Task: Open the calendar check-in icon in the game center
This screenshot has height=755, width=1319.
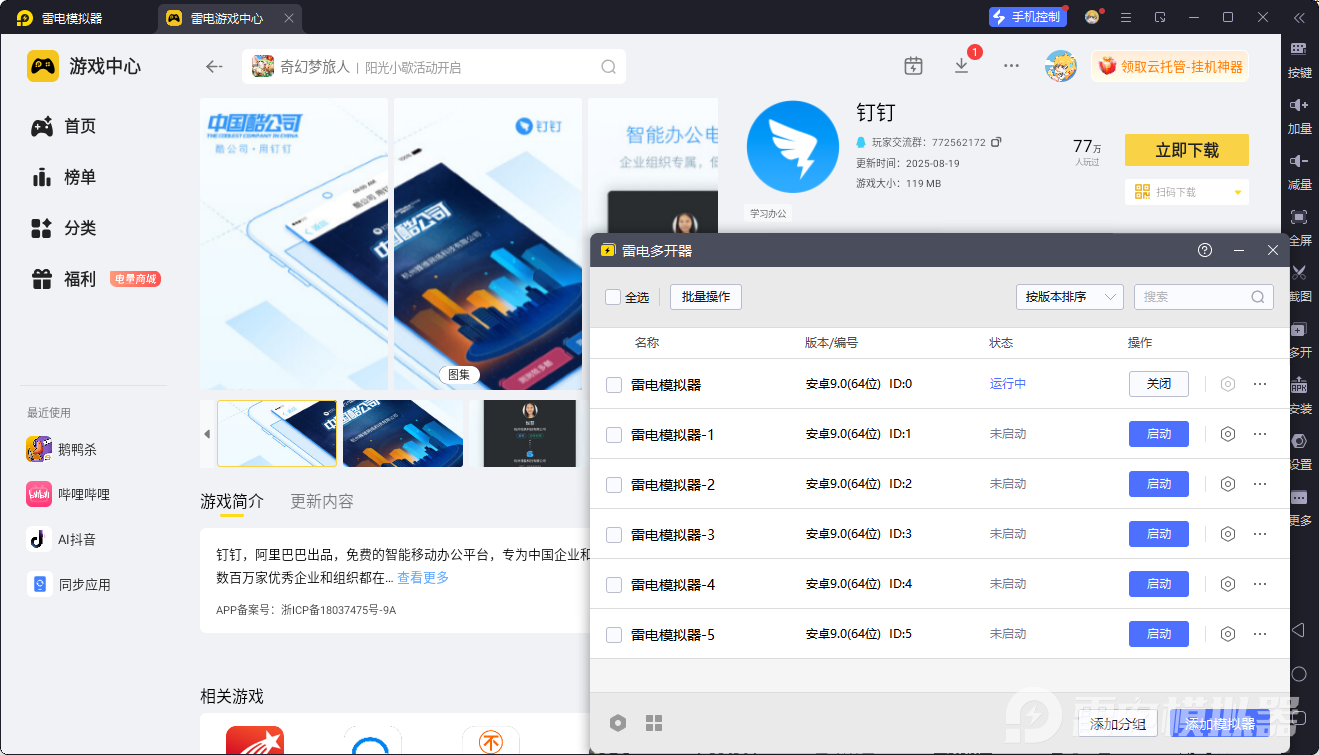Action: 913,66
